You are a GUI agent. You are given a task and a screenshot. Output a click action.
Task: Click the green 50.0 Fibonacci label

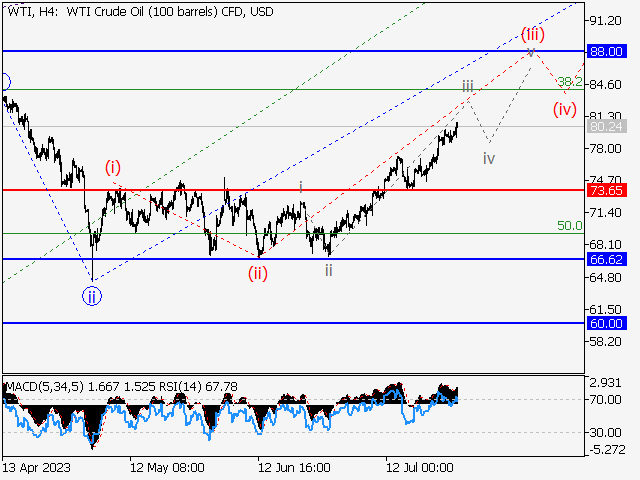pos(570,226)
